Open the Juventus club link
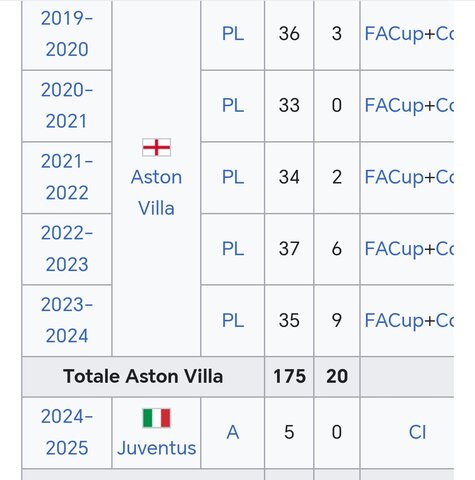475x480 pixels. (x=156, y=448)
